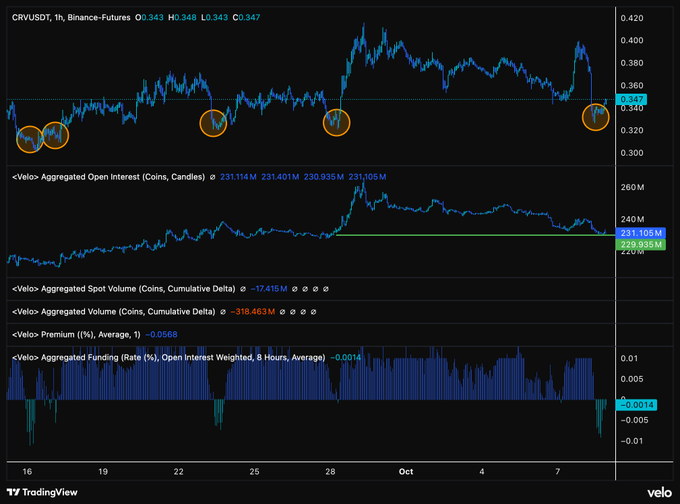Click the 231.401M open interest legend value

[280, 177]
